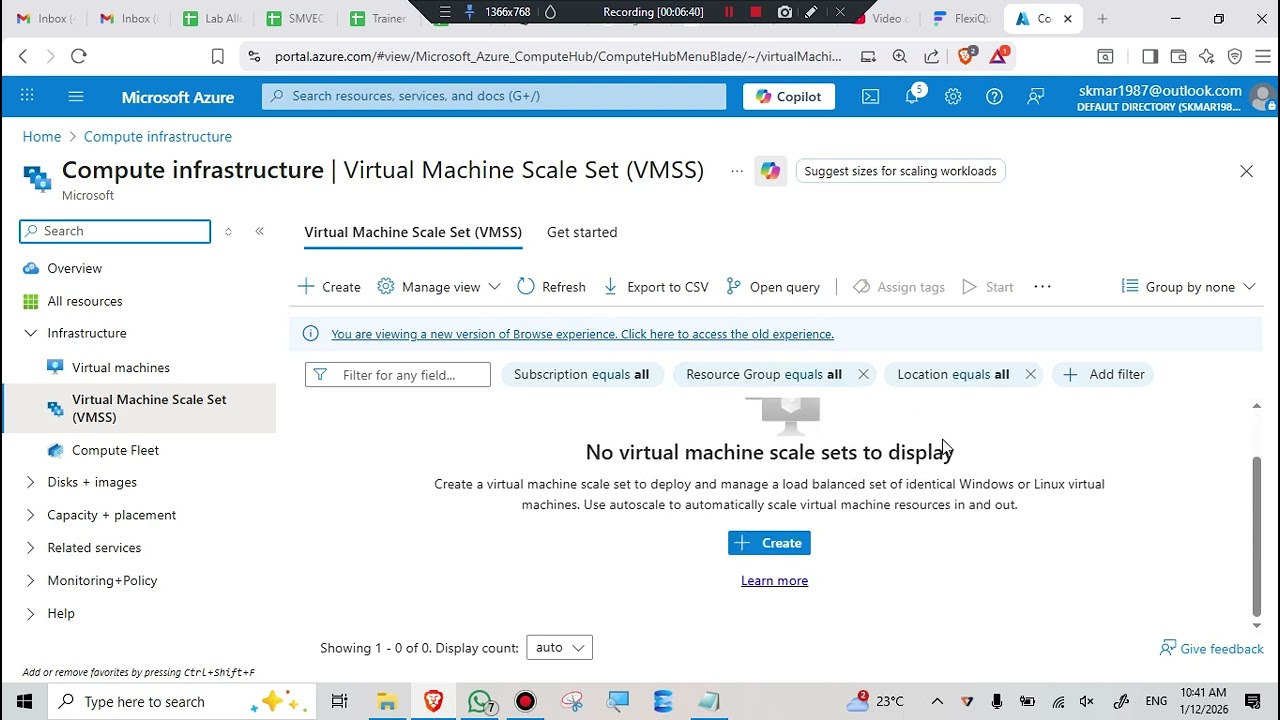Viewport: 1280px width, 720px height.
Task: Click the Filter for any field box
Action: (398, 375)
